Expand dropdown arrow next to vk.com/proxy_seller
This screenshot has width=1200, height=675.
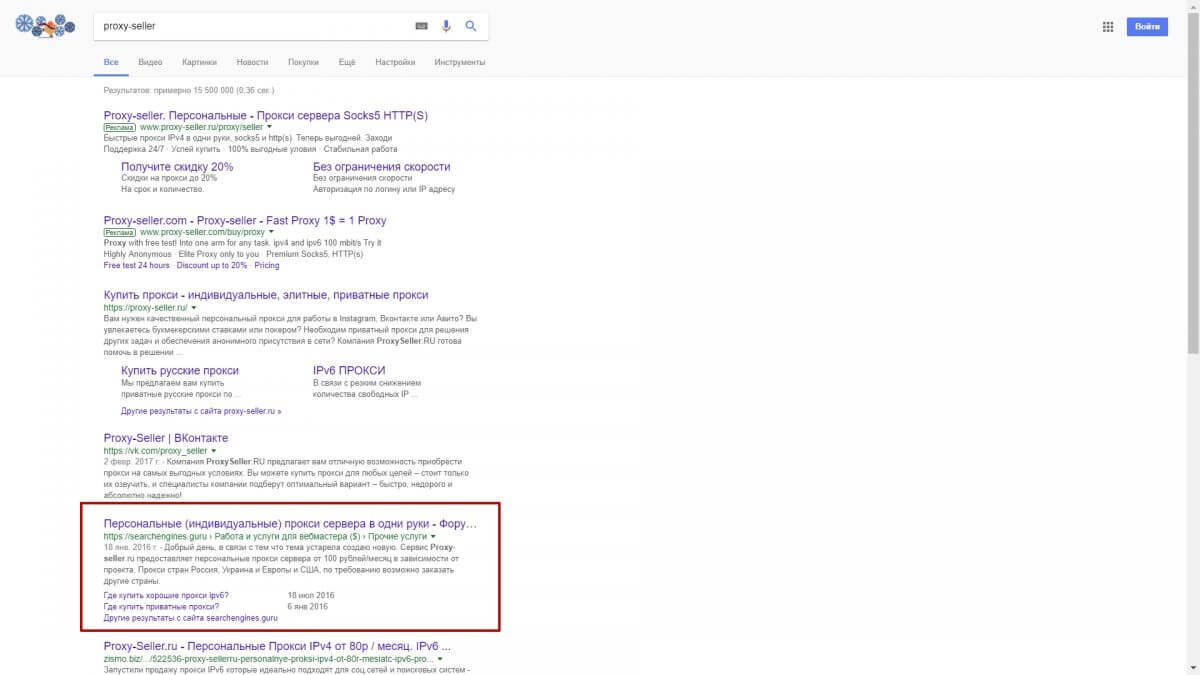tap(213, 451)
